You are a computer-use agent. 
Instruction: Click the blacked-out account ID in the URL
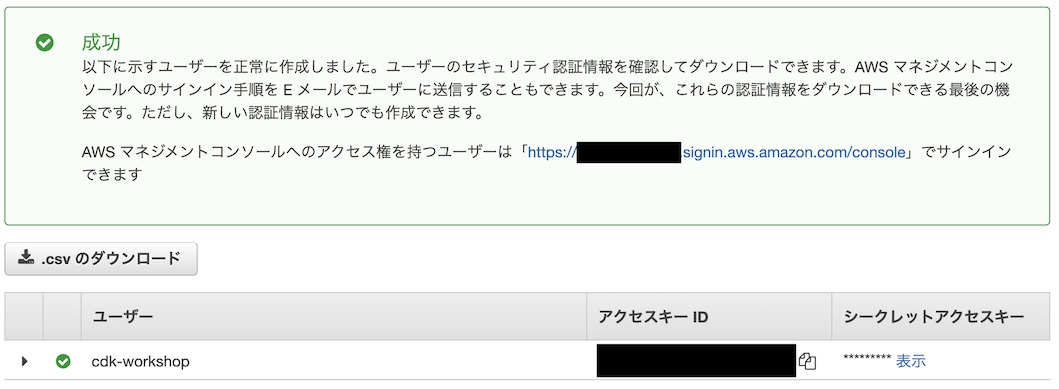click(629, 153)
